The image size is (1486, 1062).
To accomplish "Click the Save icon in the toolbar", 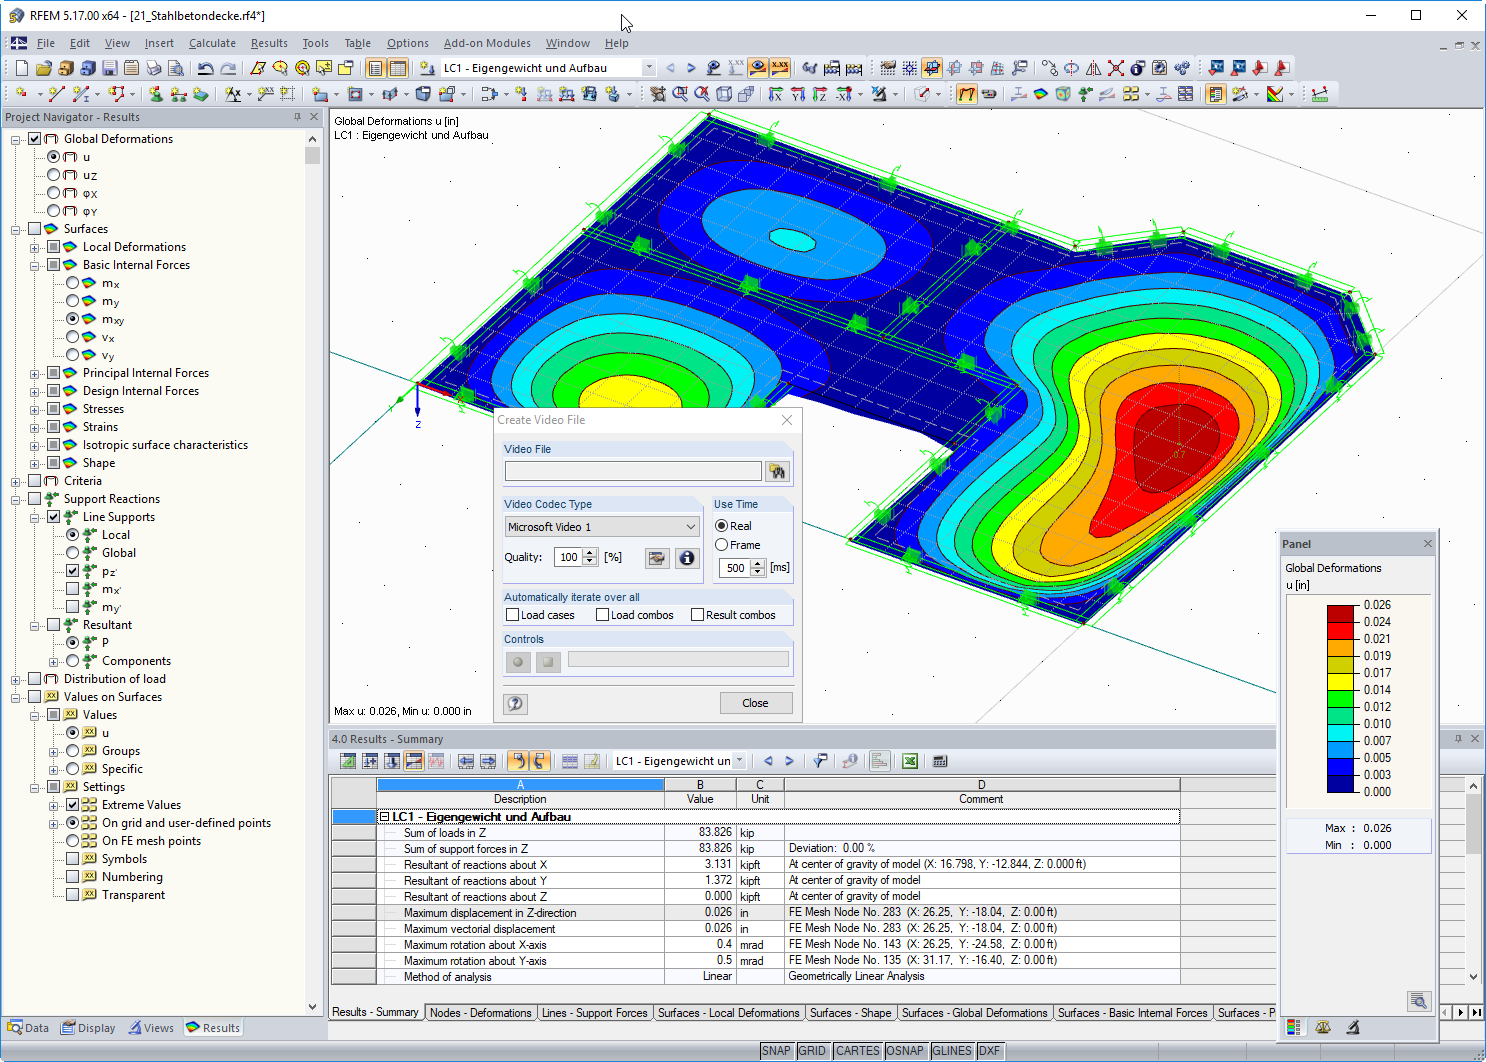I will (109, 68).
